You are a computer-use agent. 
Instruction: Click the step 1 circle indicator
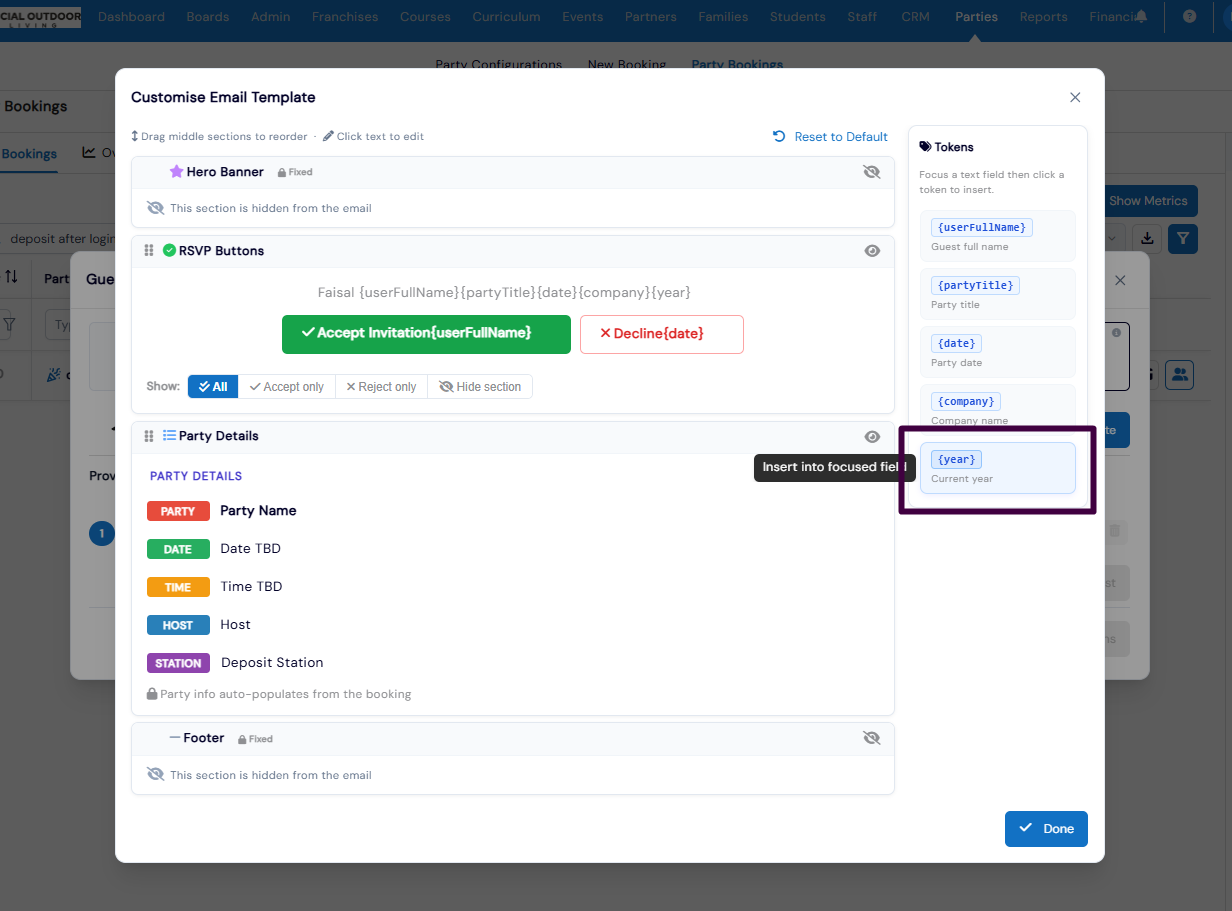(102, 534)
